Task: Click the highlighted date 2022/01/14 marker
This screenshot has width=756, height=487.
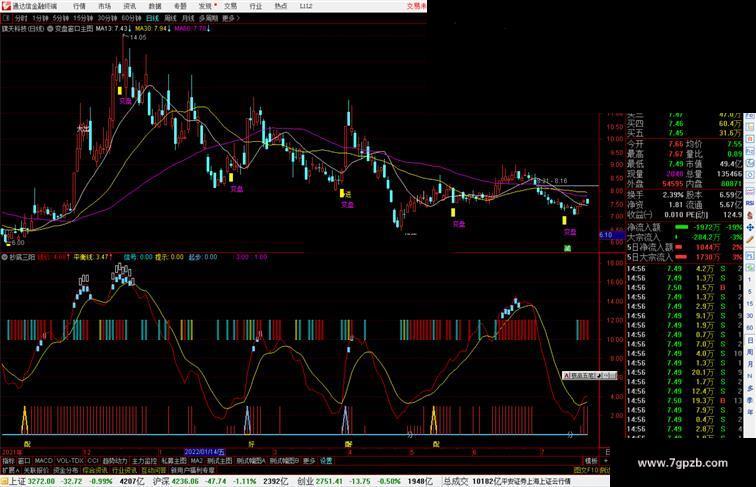Action: point(204,452)
